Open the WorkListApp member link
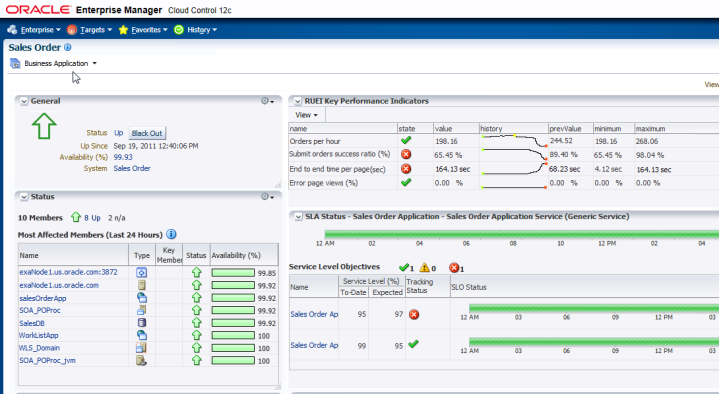 point(39,335)
